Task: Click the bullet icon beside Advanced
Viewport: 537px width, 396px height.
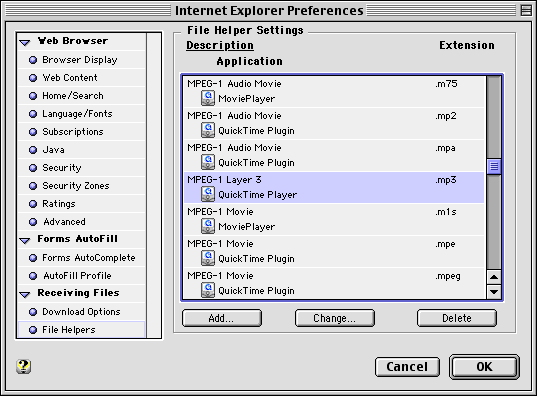Action: [x=33, y=222]
